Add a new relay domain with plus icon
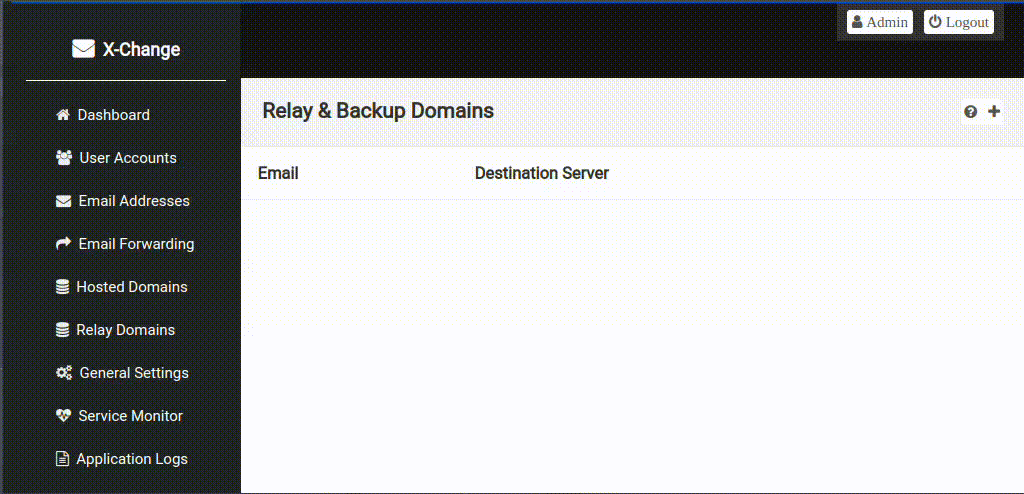The image size is (1024, 494). [x=994, y=112]
